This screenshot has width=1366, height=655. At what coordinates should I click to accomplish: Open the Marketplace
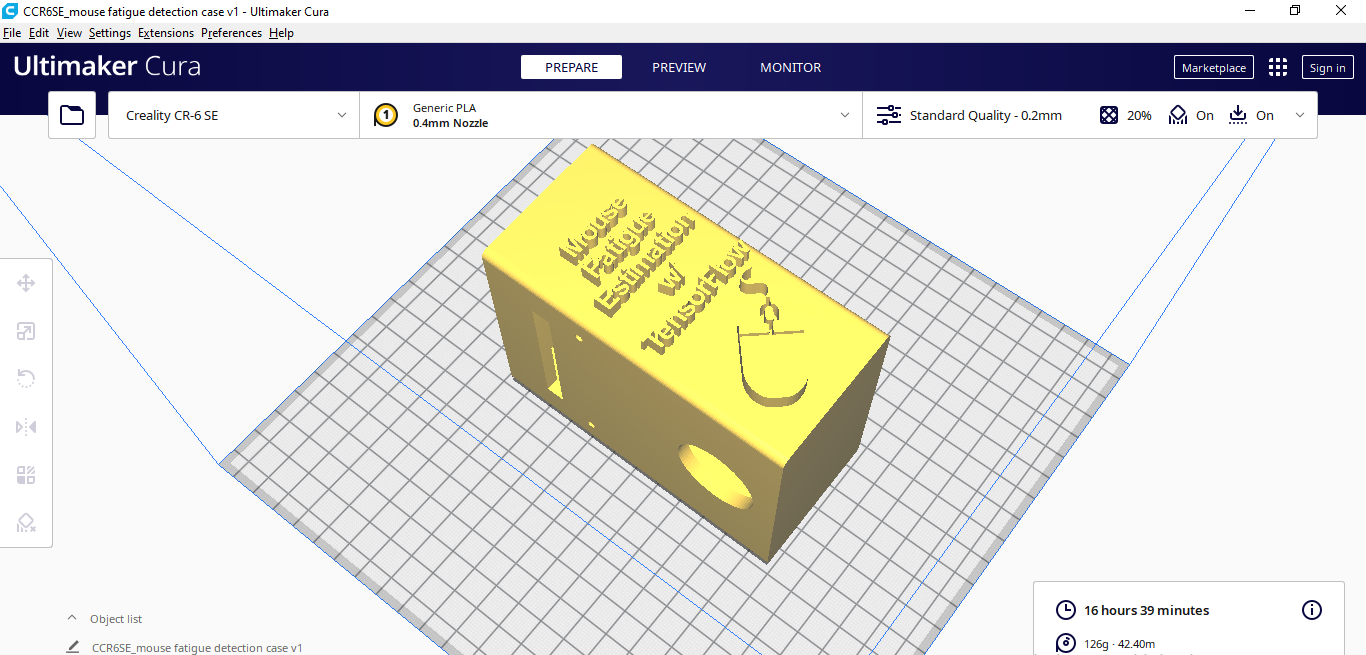1213,67
